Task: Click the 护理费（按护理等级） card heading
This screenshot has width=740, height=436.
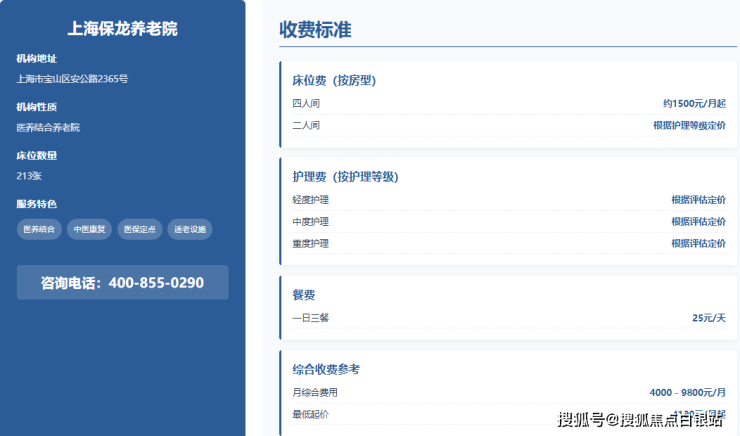Action: pos(345,177)
